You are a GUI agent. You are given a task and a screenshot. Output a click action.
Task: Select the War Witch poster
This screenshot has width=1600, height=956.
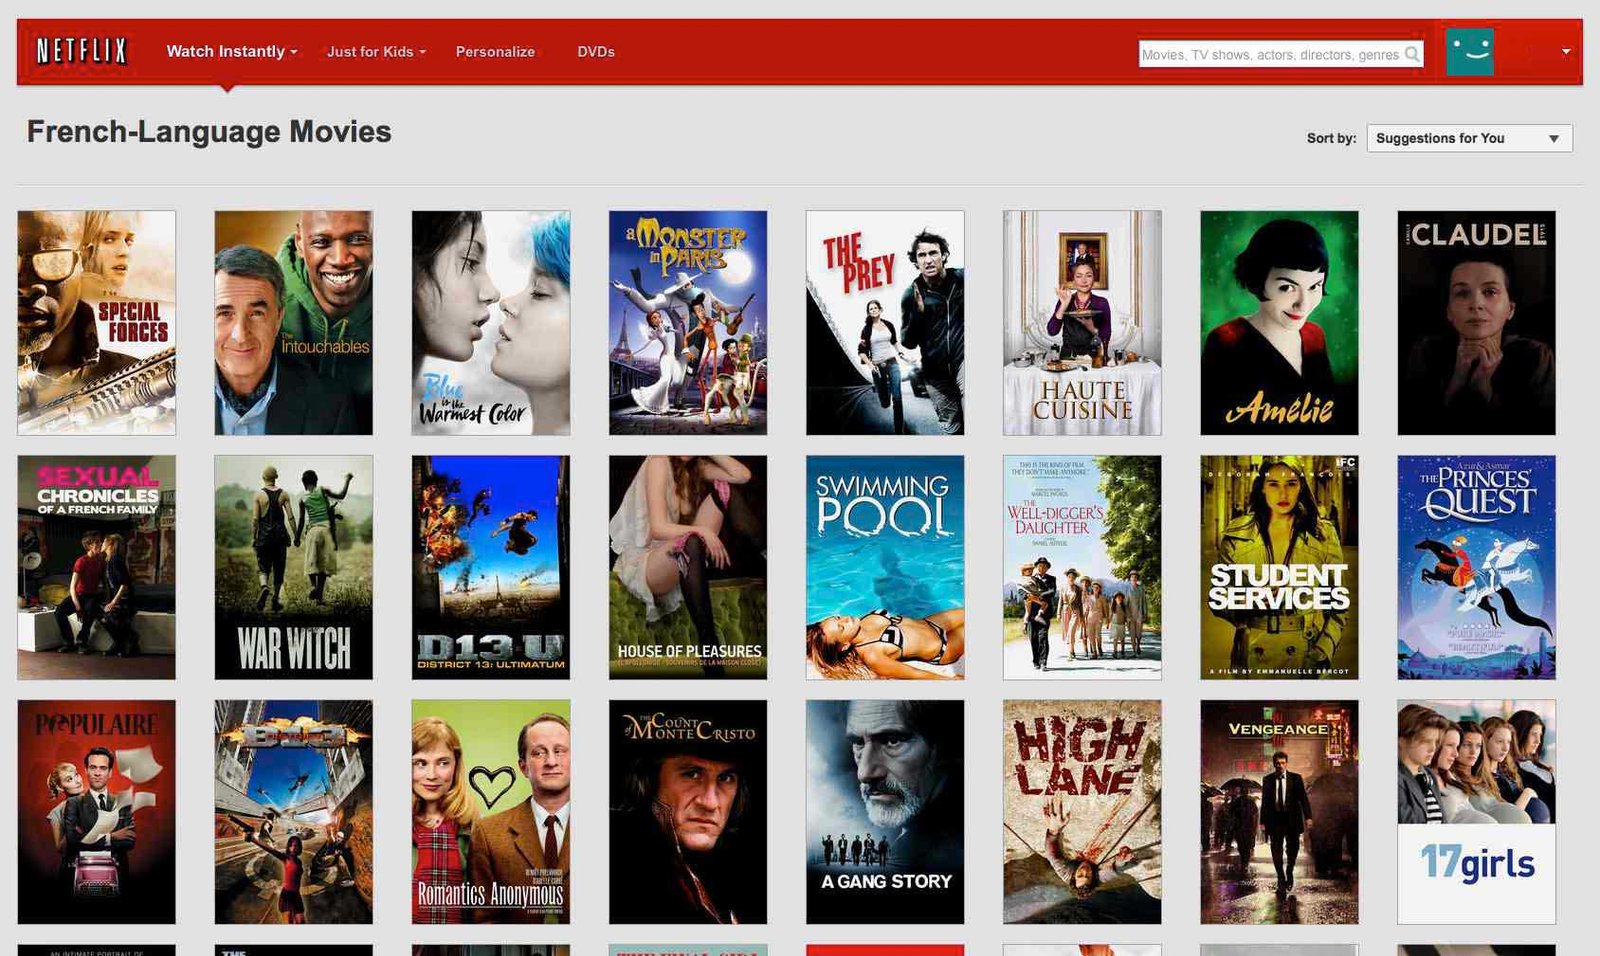point(293,568)
